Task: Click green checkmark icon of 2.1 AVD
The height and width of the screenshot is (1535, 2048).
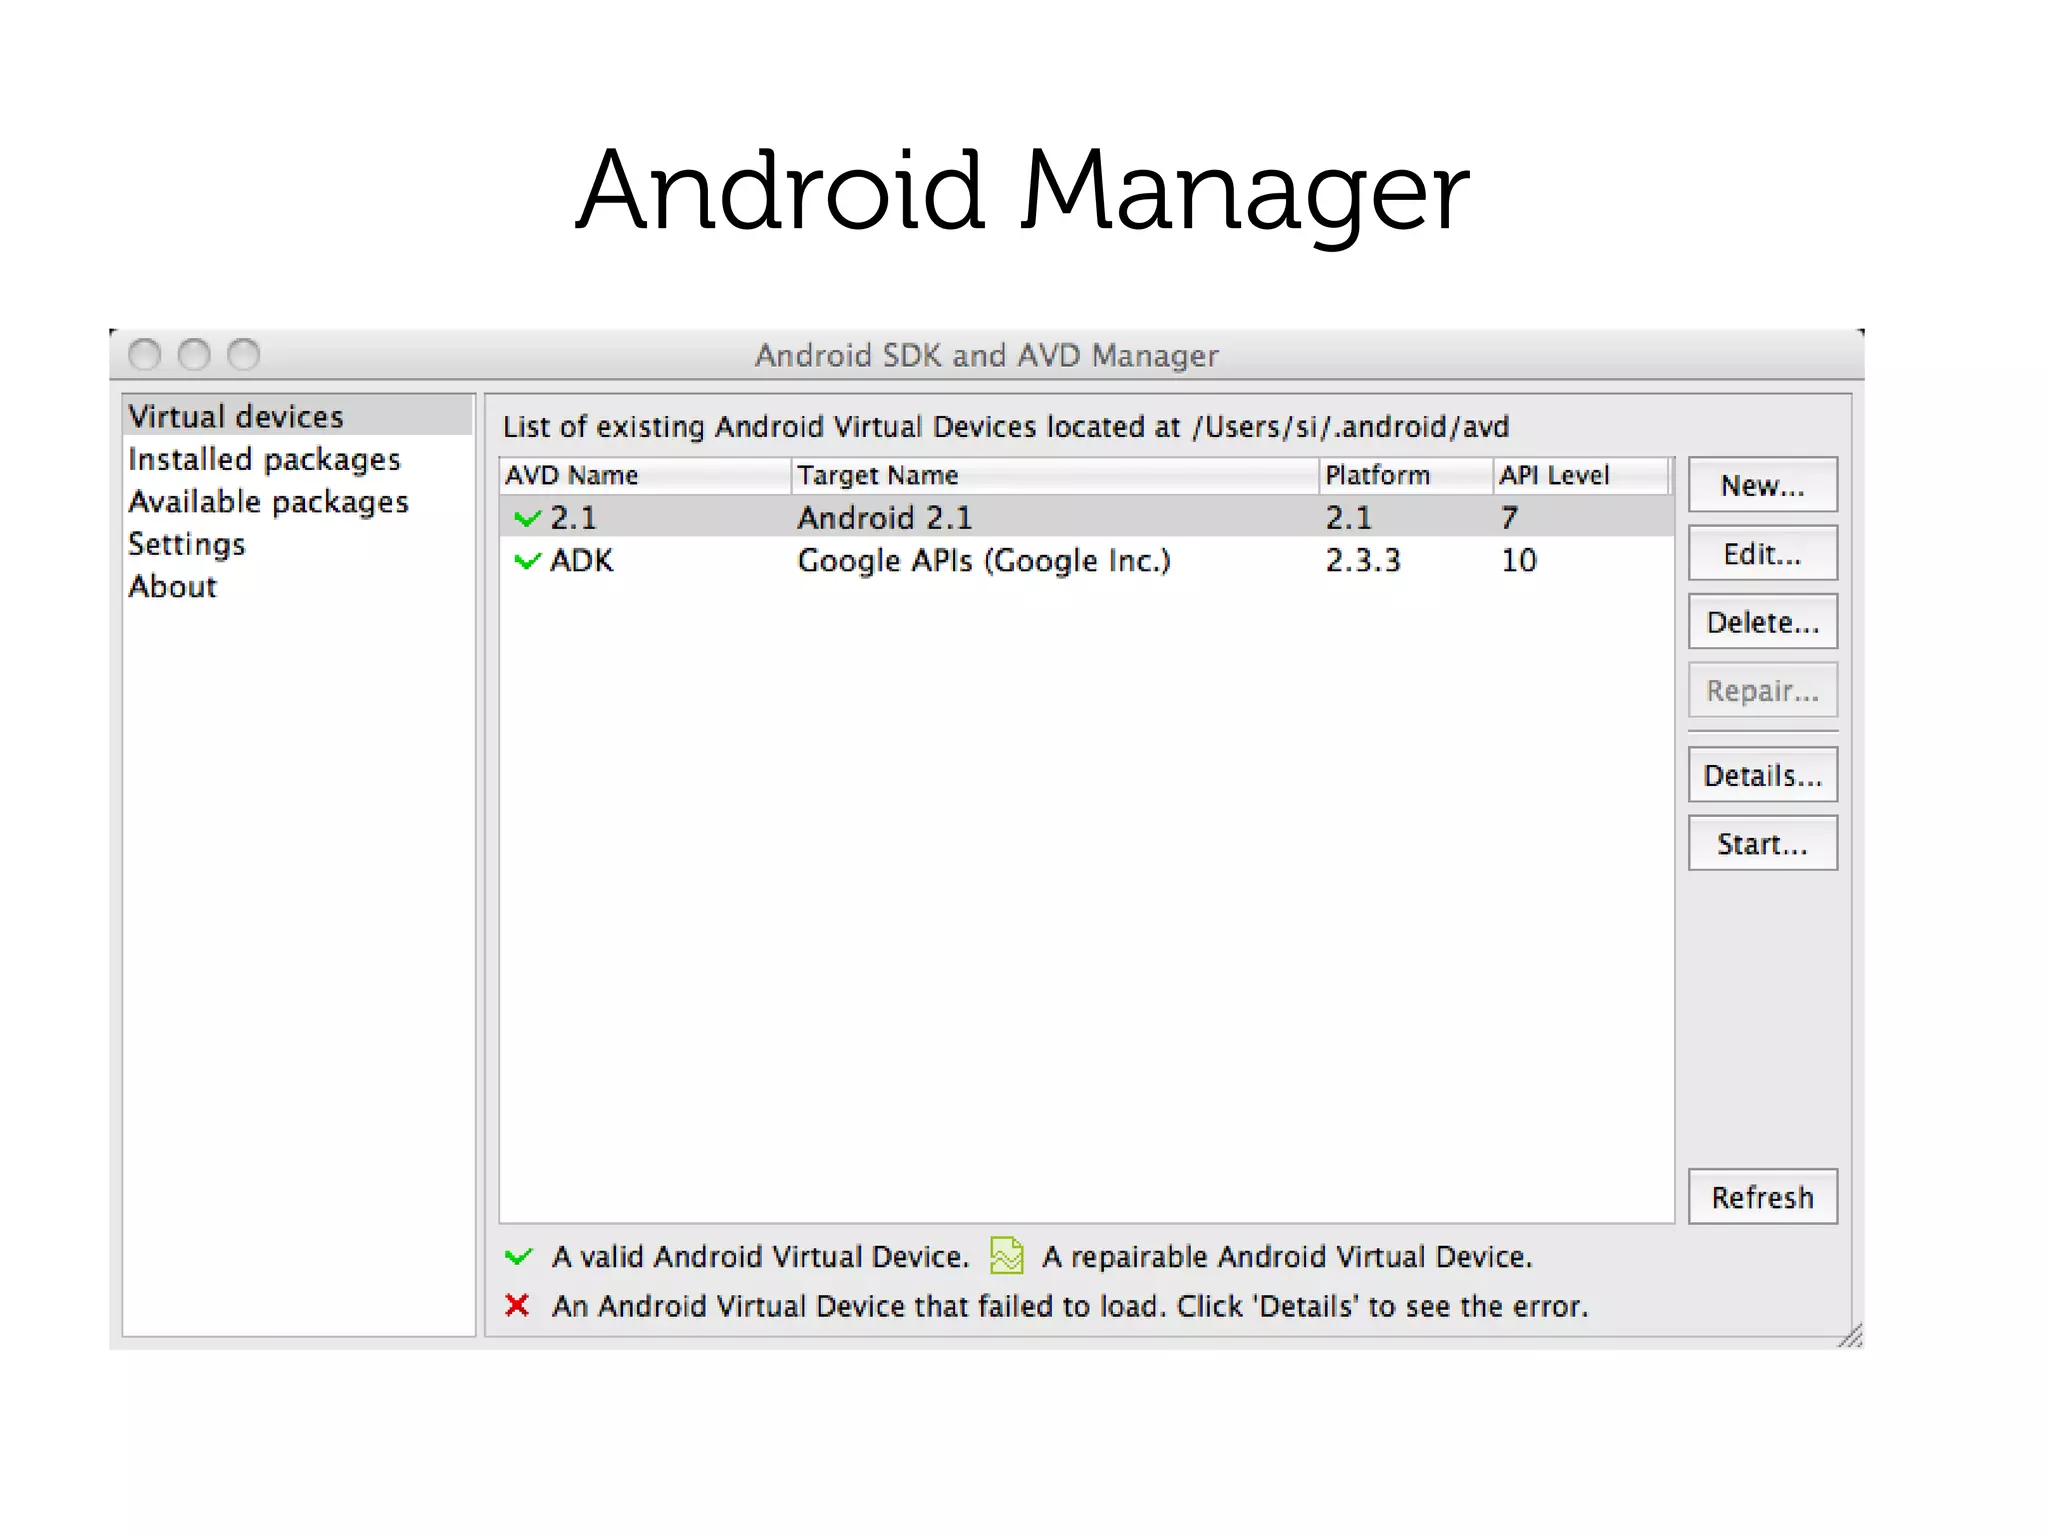Action: [x=527, y=518]
